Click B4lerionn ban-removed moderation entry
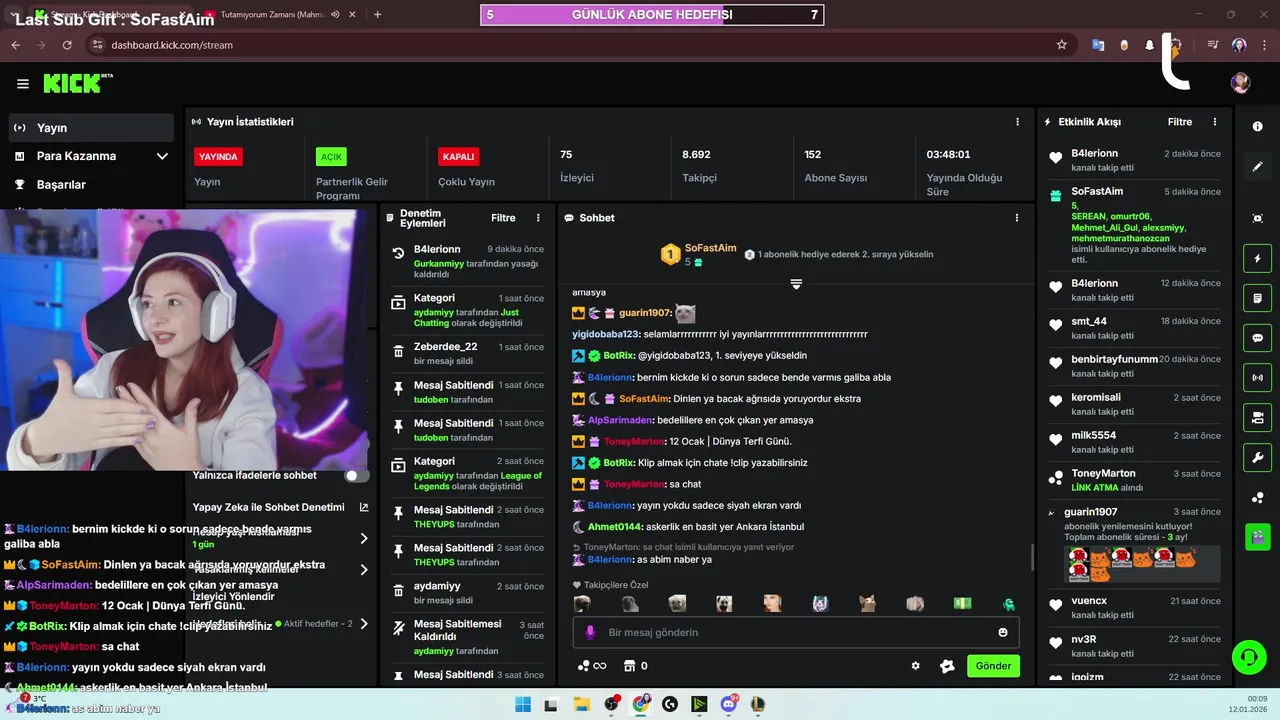This screenshot has width=1280, height=720. [x=467, y=261]
